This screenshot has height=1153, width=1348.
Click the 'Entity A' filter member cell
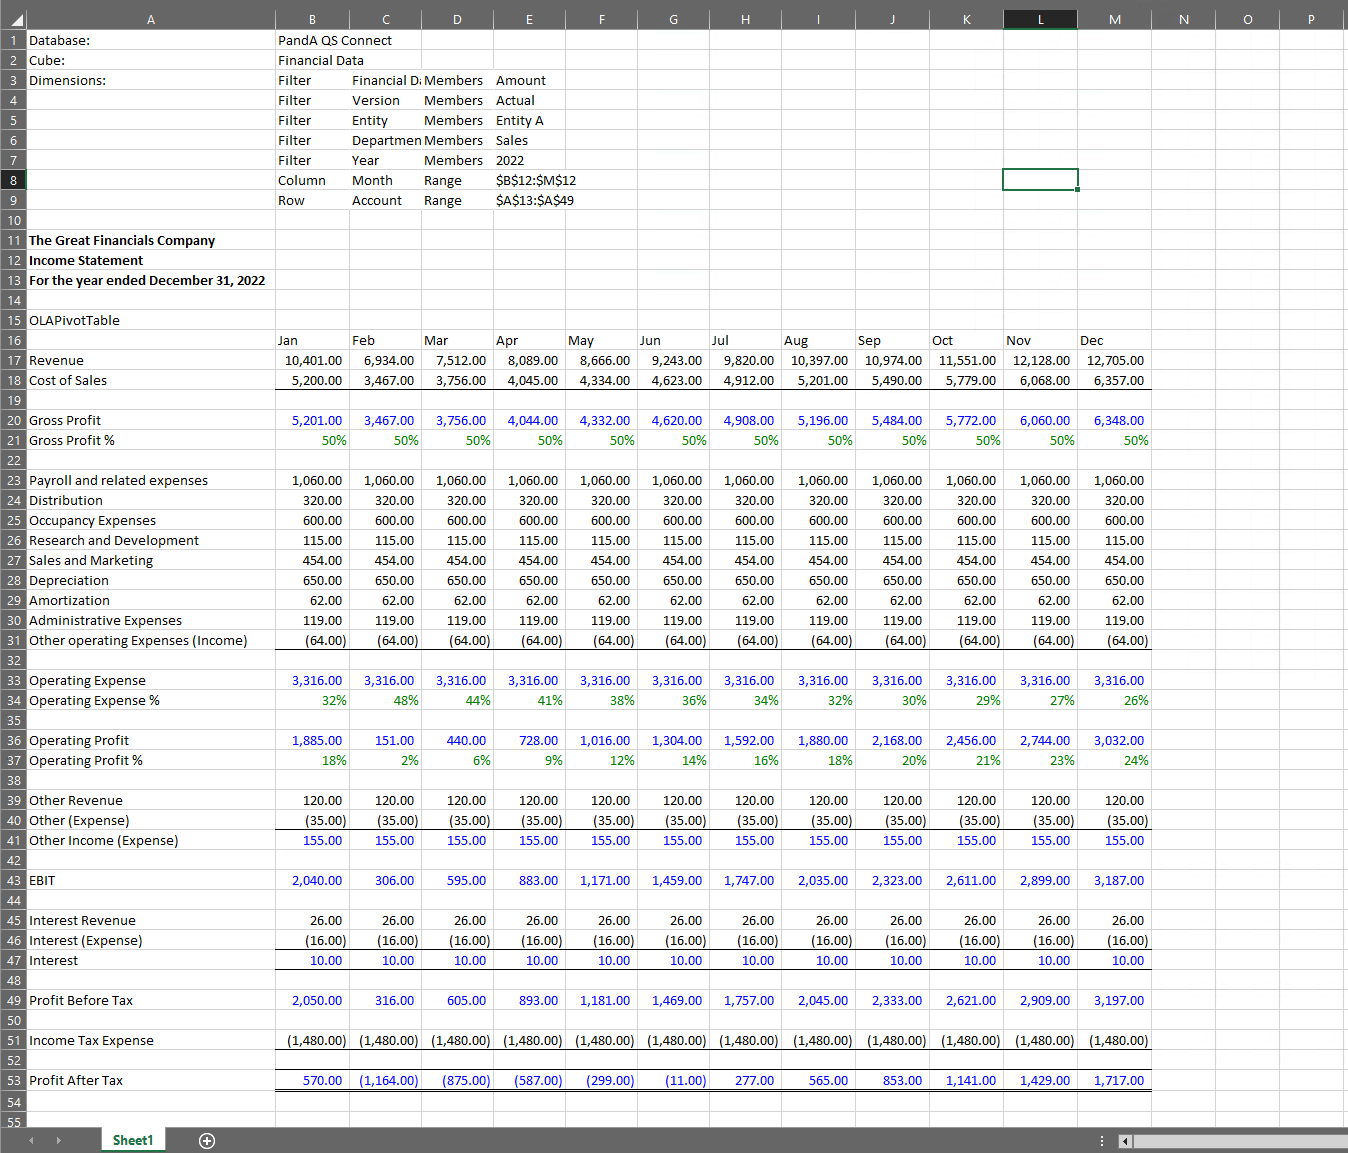click(x=520, y=120)
